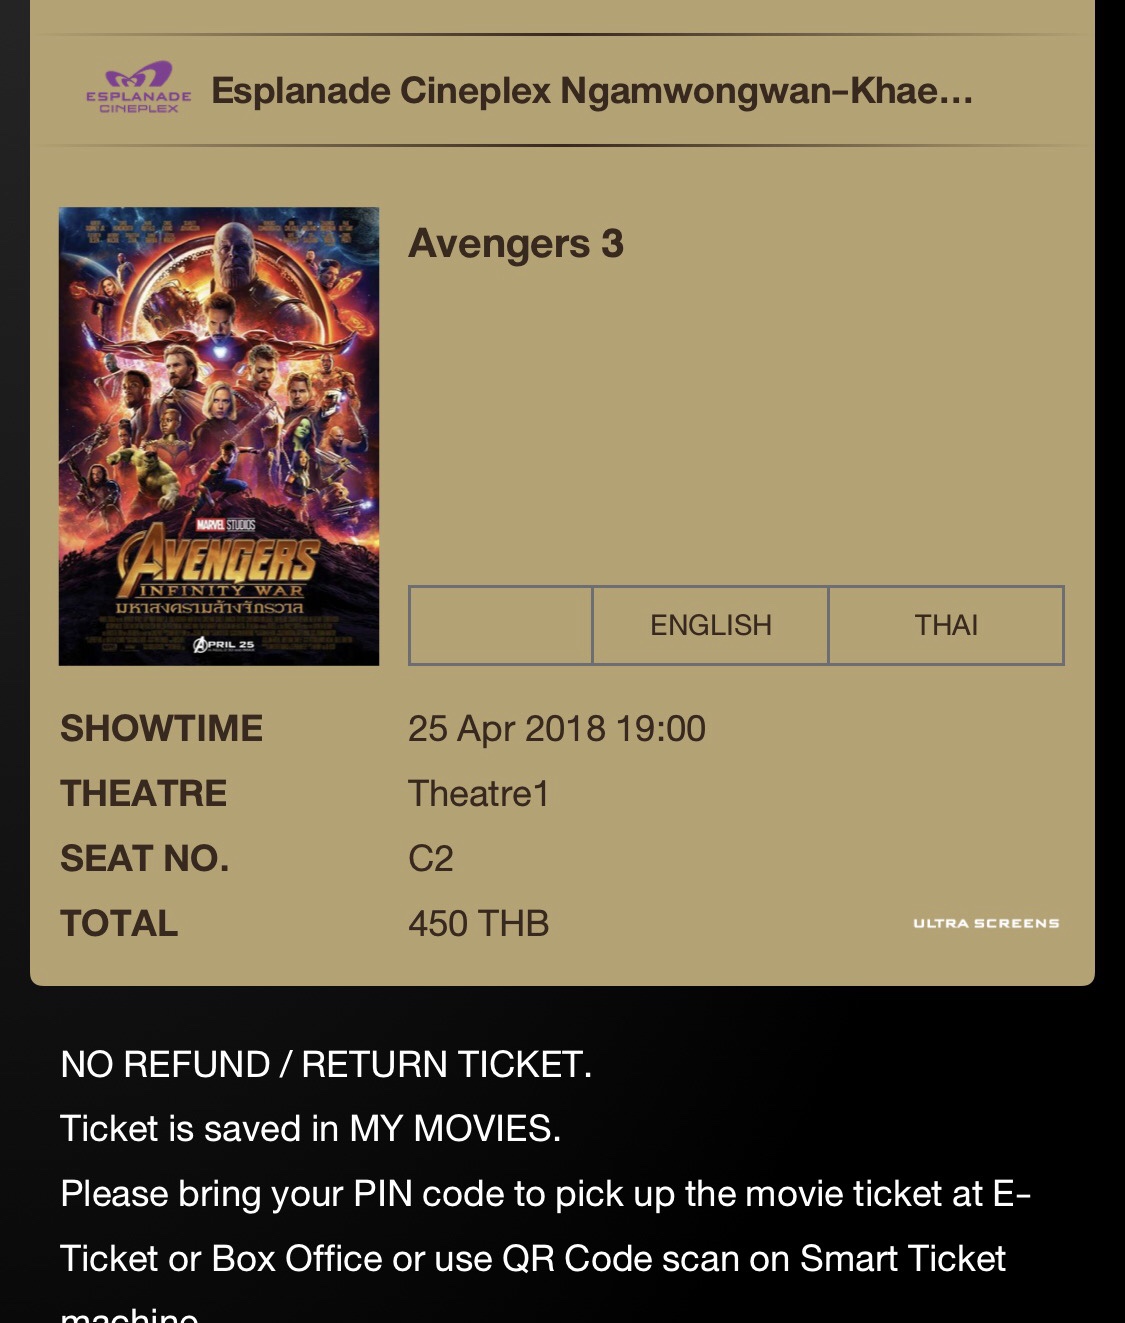The image size is (1125, 1323).
Task: Select the THAI subtitle cell
Action: pos(946,625)
